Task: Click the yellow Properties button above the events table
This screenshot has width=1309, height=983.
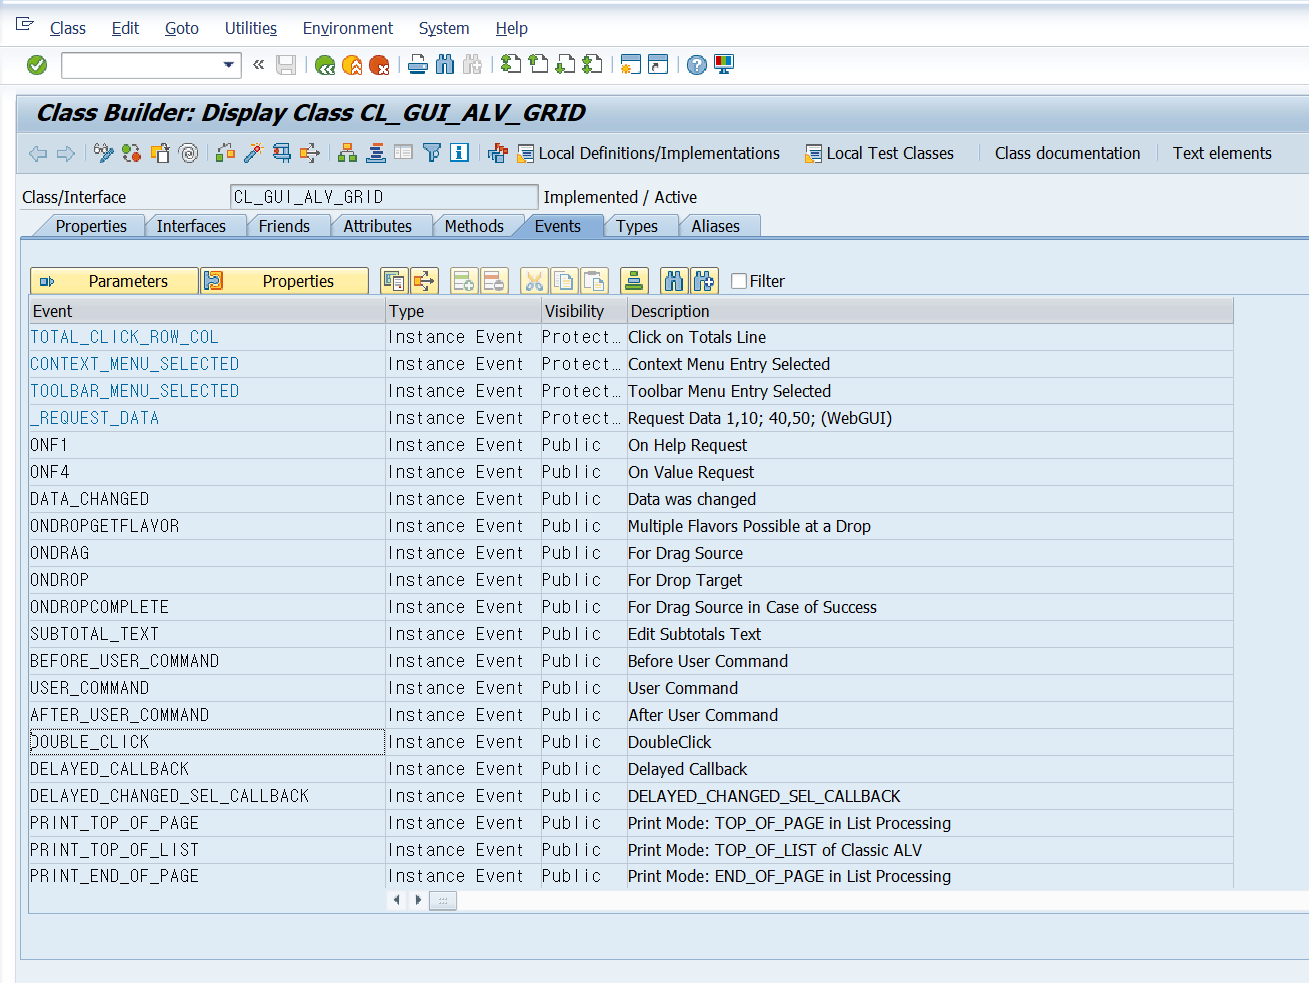Action: [x=285, y=281]
